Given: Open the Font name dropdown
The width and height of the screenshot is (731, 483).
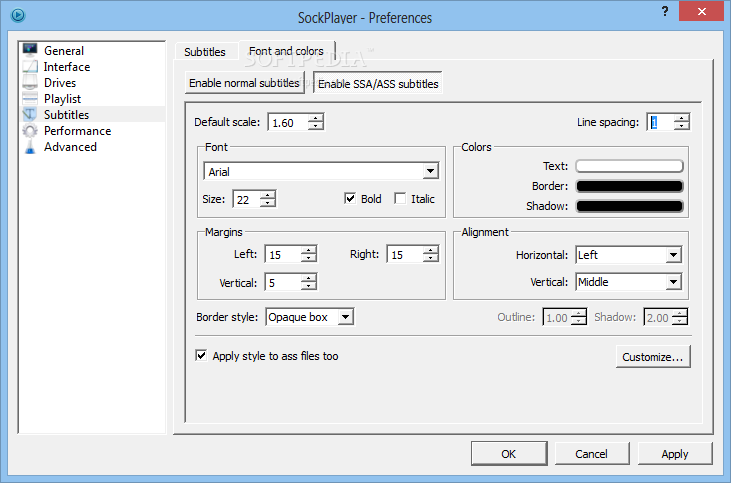Looking at the screenshot, I should (430, 171).
